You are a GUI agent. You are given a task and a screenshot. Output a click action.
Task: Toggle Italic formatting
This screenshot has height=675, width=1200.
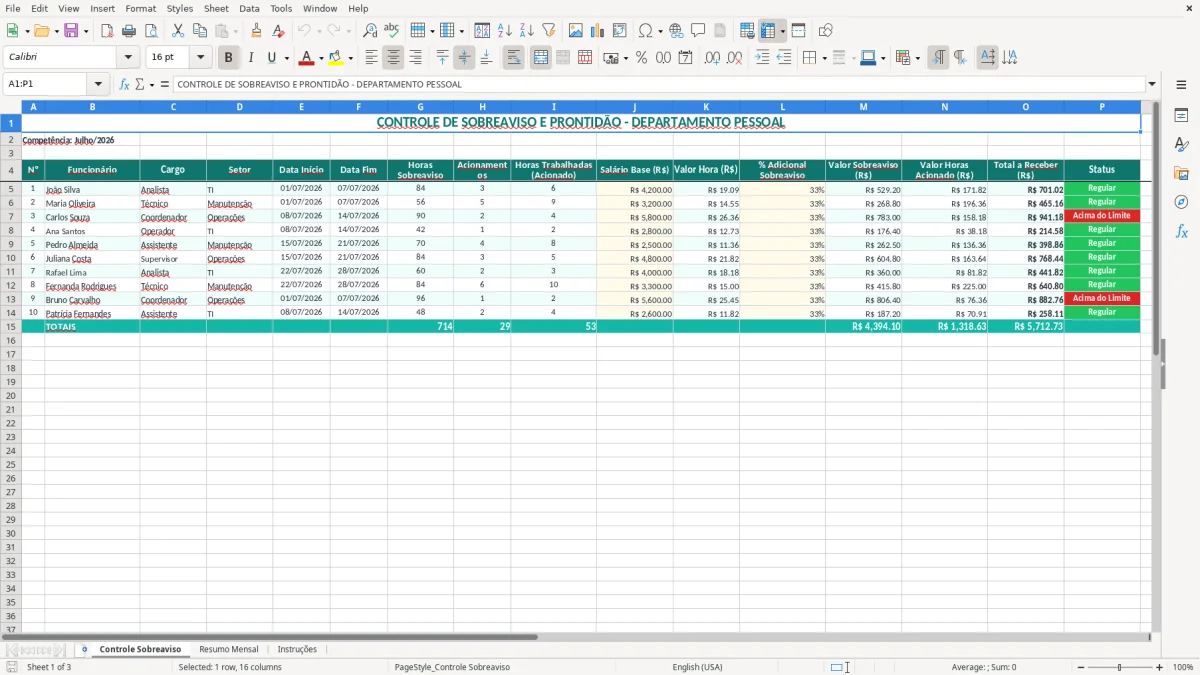[251, 58]
